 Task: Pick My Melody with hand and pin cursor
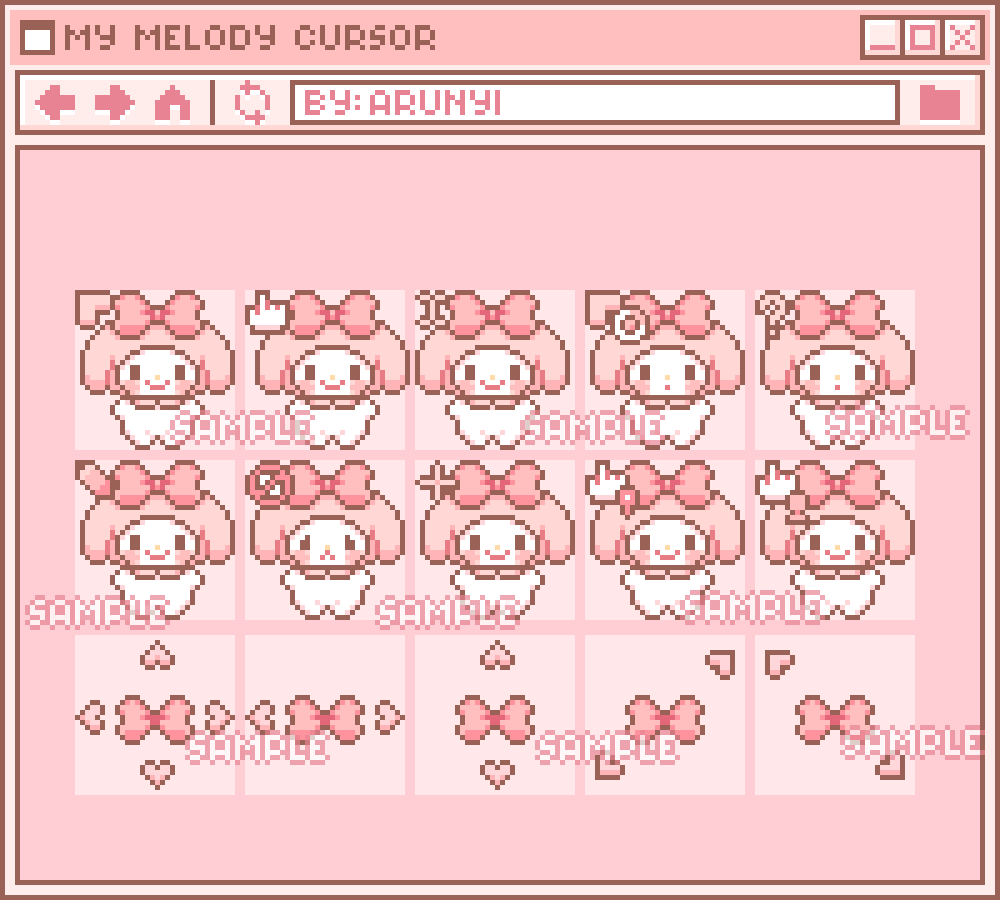pyautogui.click(x=665, y=540)
